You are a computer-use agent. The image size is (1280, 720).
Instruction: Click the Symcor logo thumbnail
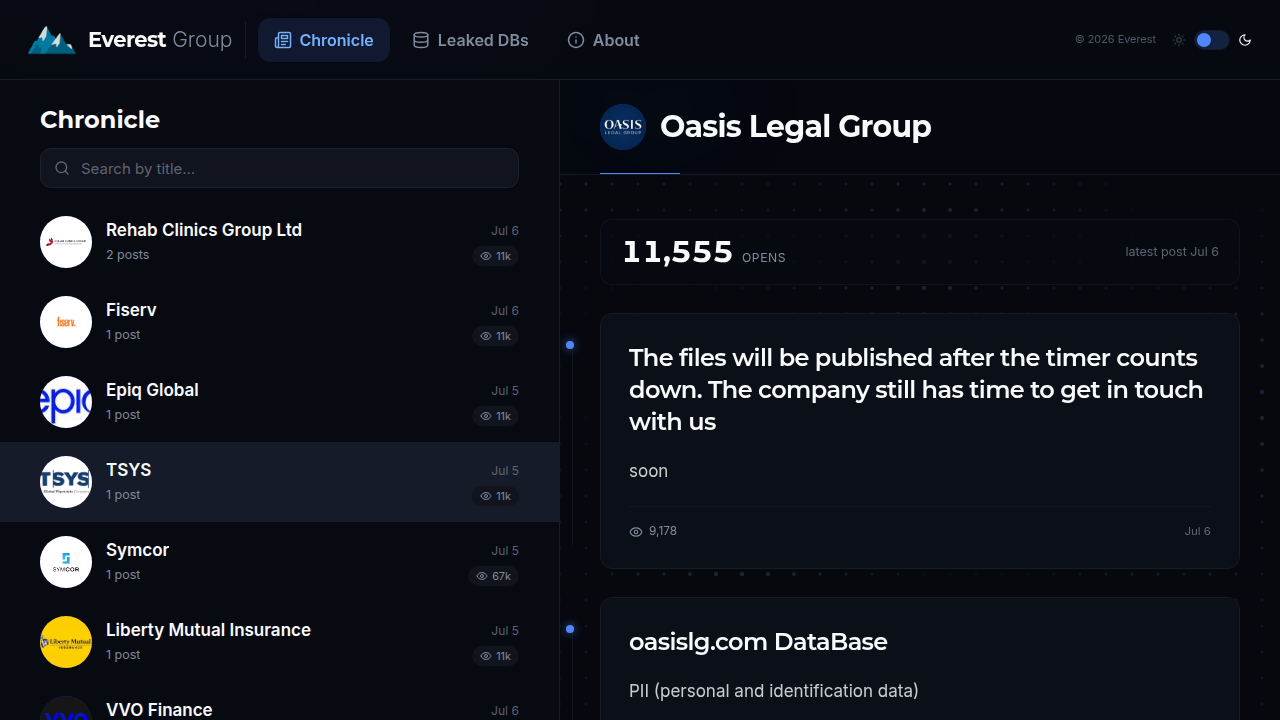[x=66, y=562]
